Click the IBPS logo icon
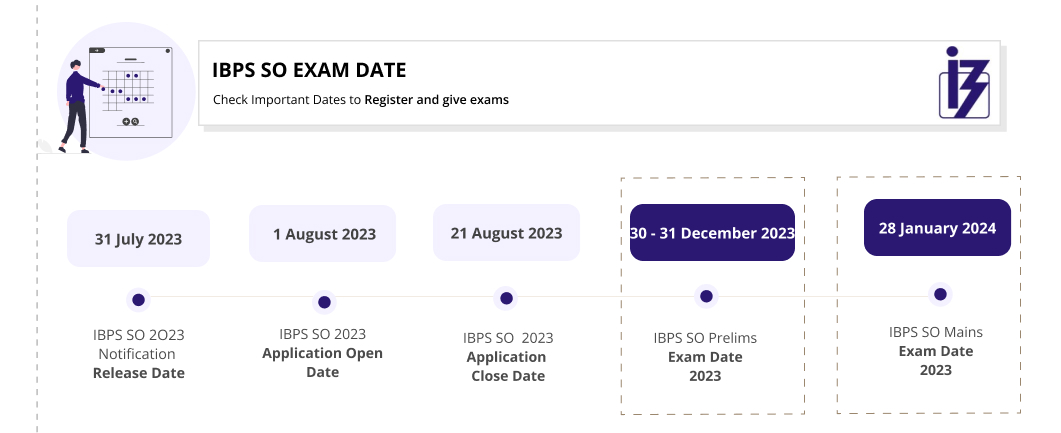The height and width of the screenshot is (433, 1061). click(964, 83)
